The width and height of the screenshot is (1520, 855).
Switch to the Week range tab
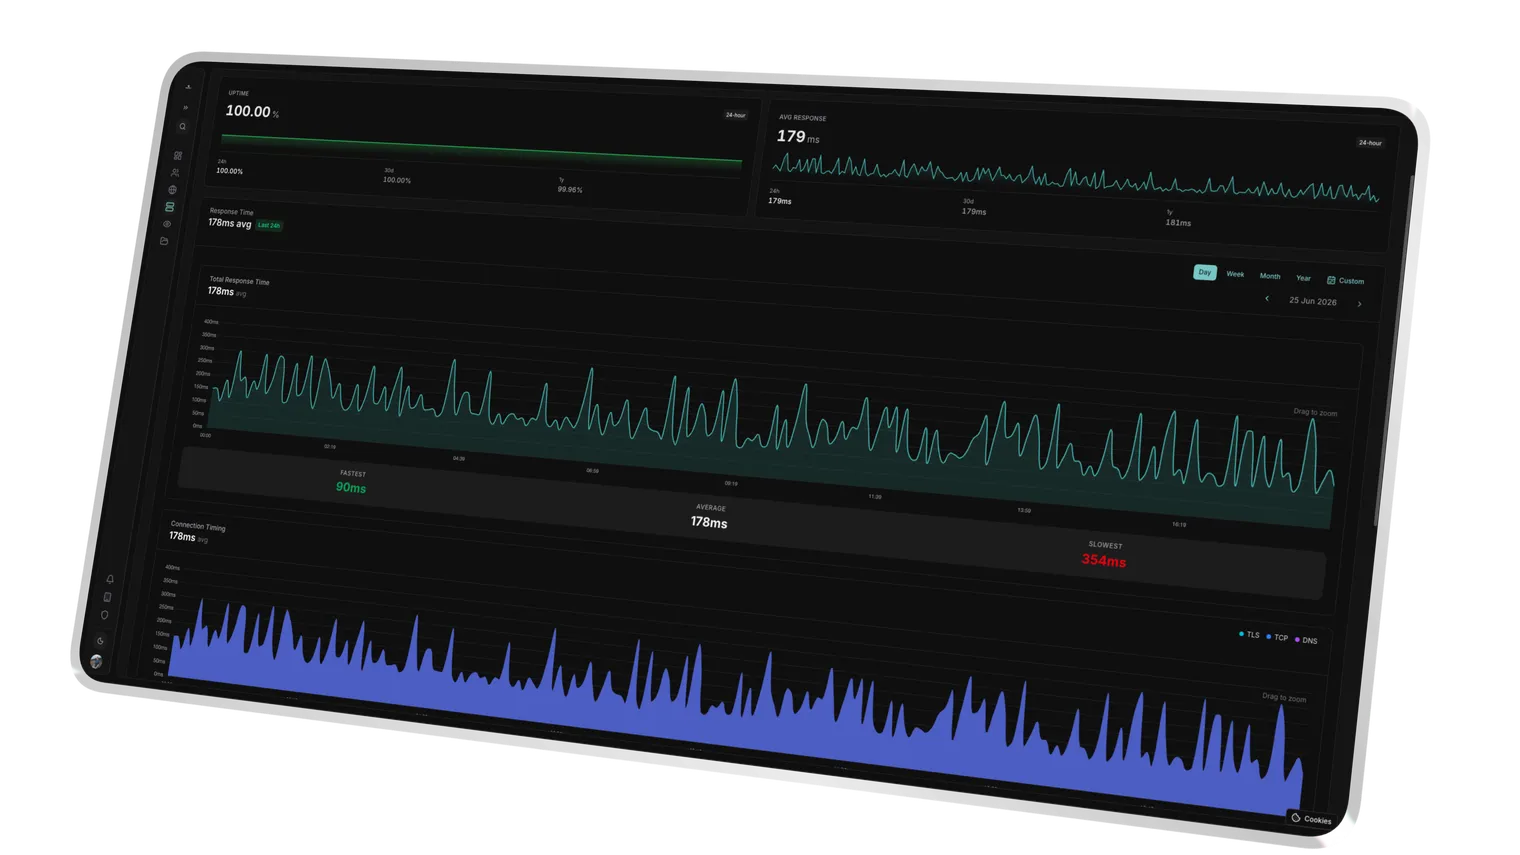pyautogui.click(x=1235, y=274)
